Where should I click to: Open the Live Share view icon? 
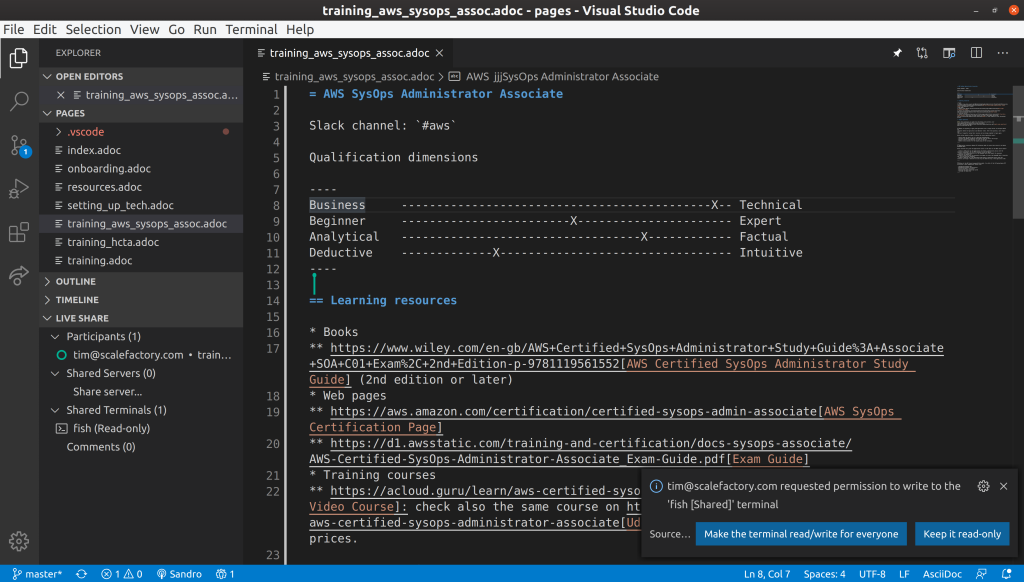19,275
